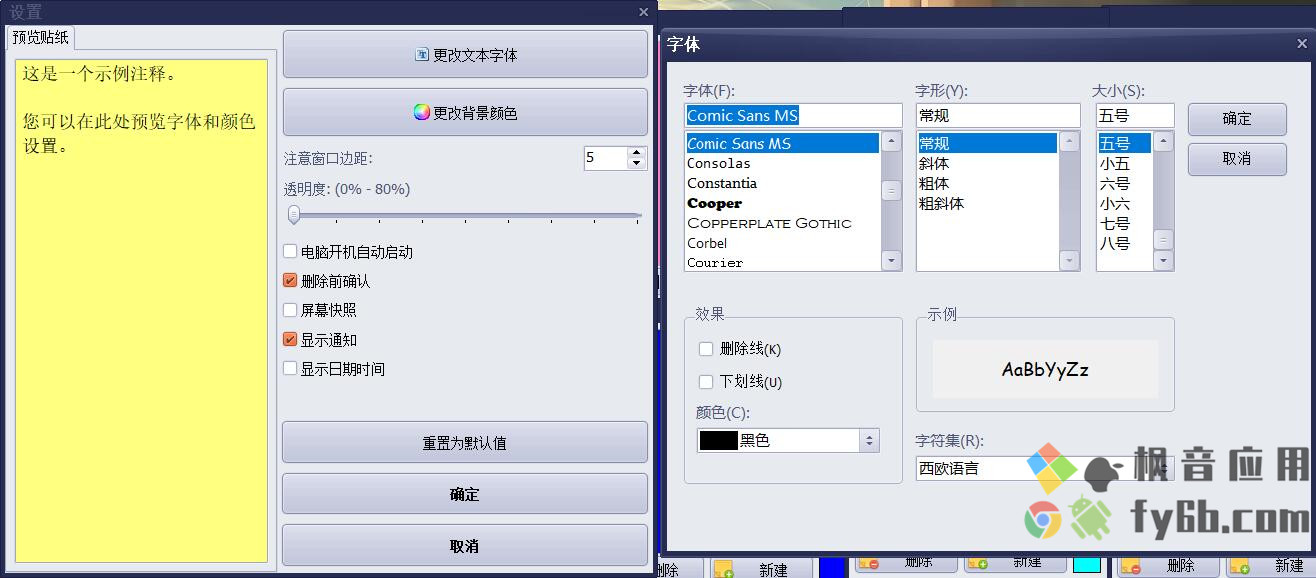Choose 粗体 in the 字形 list
Screen dimensions: 1316x578
986,183
